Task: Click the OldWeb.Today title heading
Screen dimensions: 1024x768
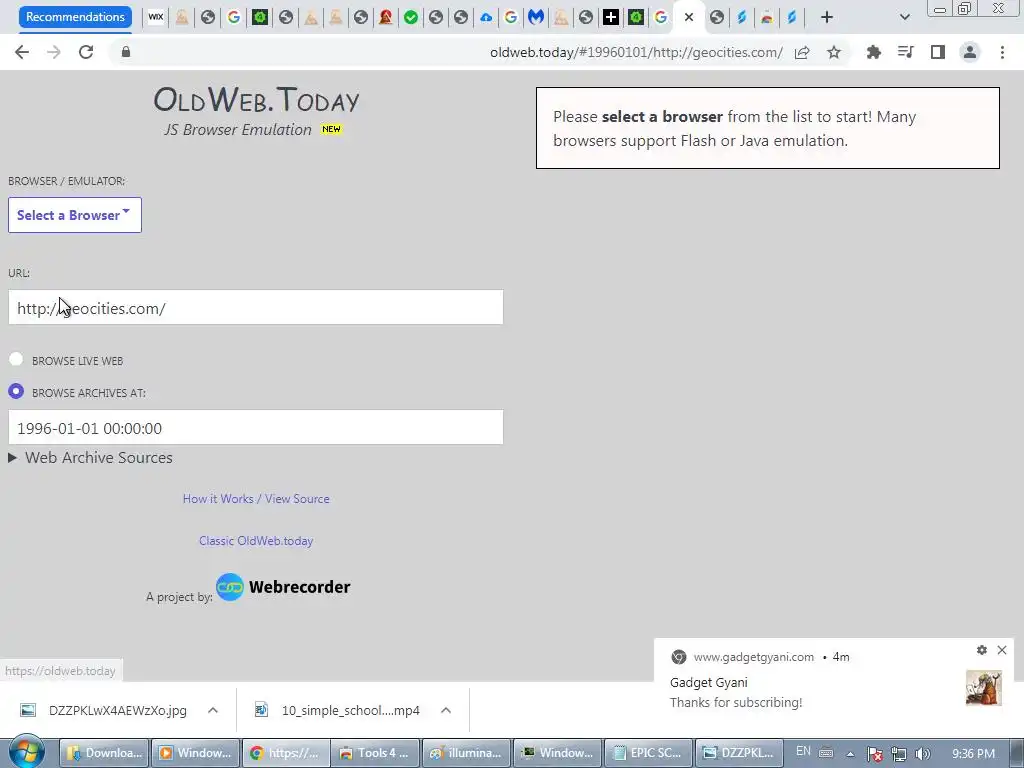Action: [x=256, y=100]
